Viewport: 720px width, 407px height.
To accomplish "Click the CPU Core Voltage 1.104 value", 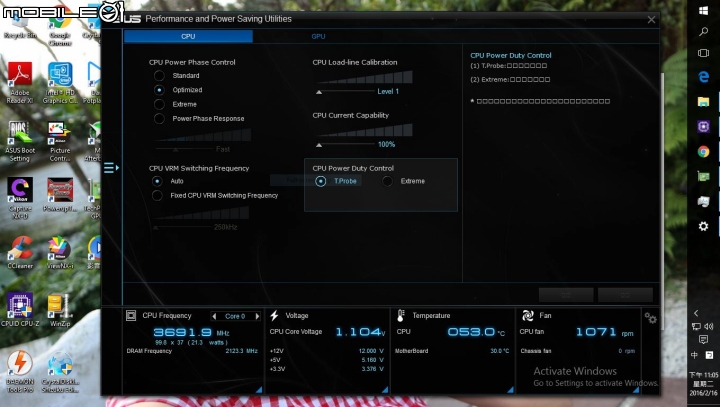I will [x=358, y=332].
